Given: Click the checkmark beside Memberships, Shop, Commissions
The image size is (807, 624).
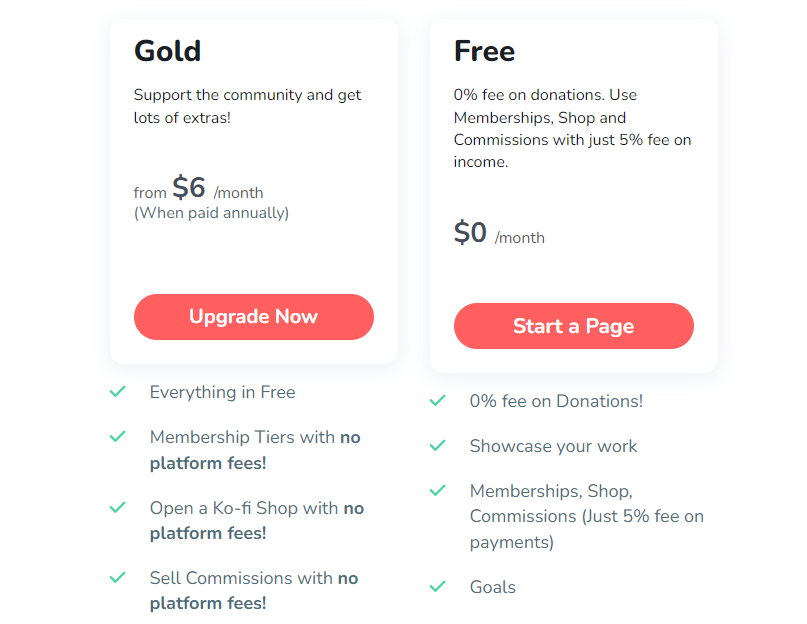Looking at the screenshot, I should (437, 491).
